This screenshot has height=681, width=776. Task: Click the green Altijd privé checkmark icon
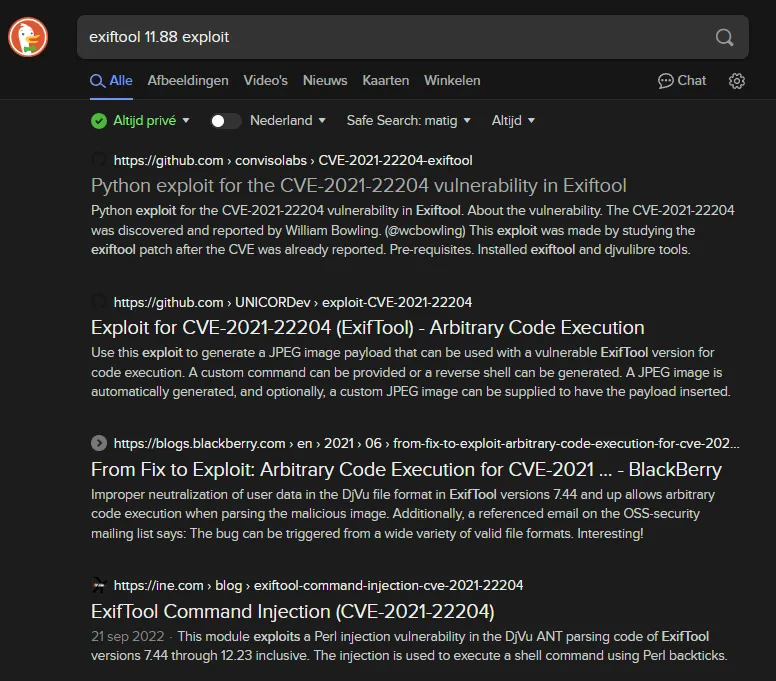99,121
